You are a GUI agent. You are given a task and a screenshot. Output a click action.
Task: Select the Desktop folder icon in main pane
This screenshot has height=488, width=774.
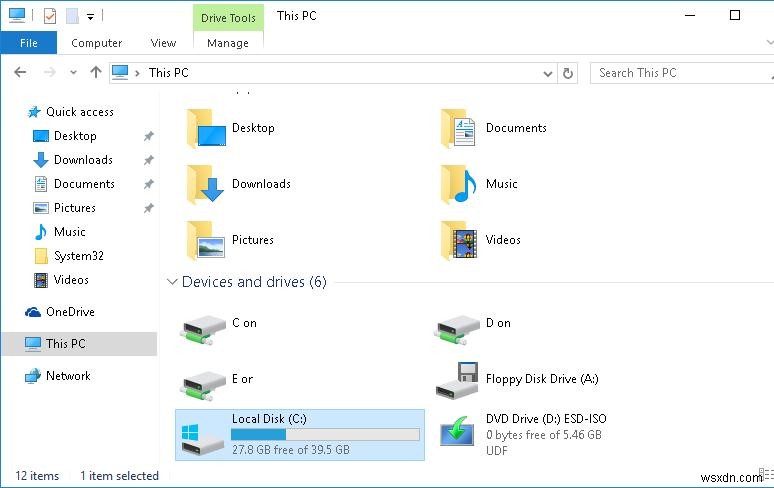coord(206,128)
